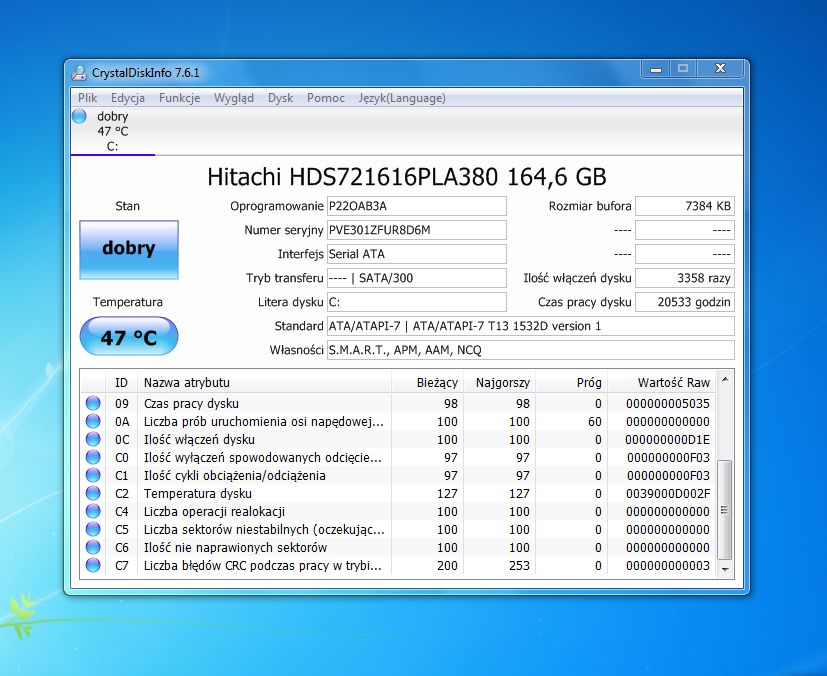Click the ID column header
This screenshot has height=676, width=827.
[121, 382]
